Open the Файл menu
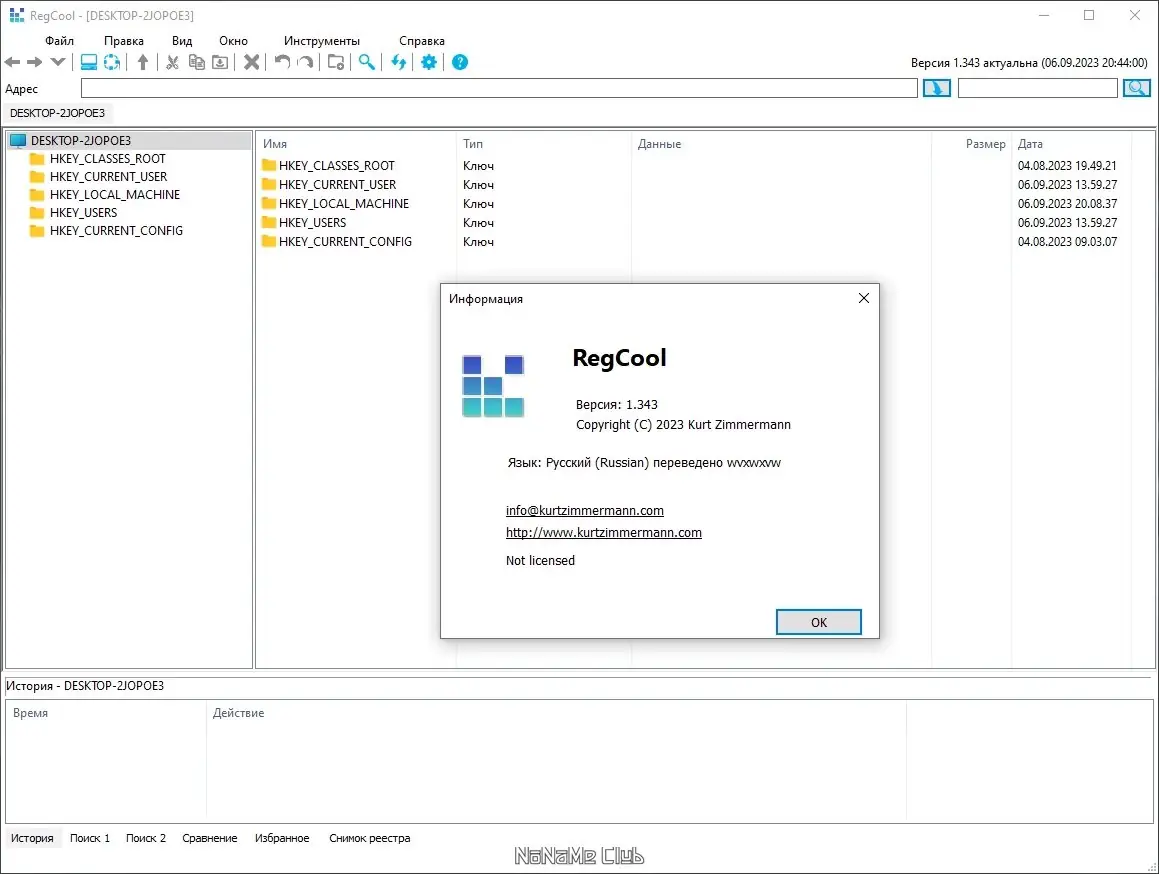1159x874 pixels. coord(59,41)
